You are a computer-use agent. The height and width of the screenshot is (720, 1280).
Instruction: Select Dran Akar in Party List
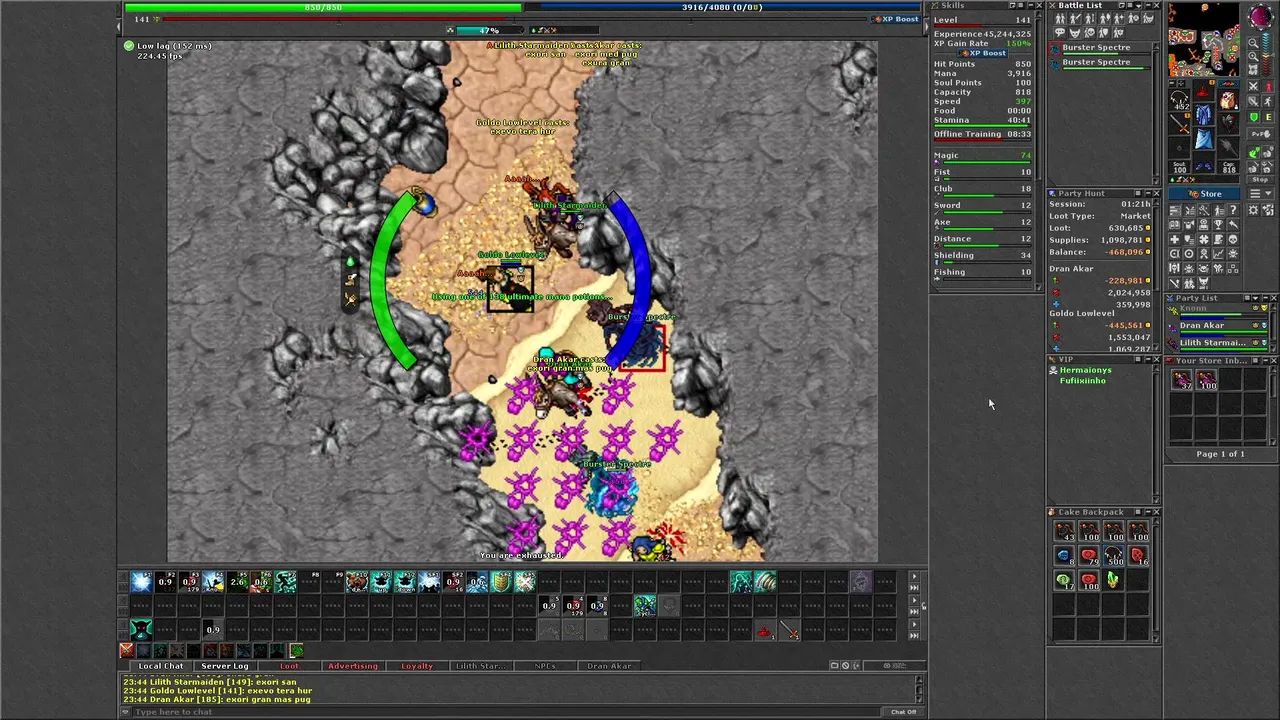click(1217, 327)
